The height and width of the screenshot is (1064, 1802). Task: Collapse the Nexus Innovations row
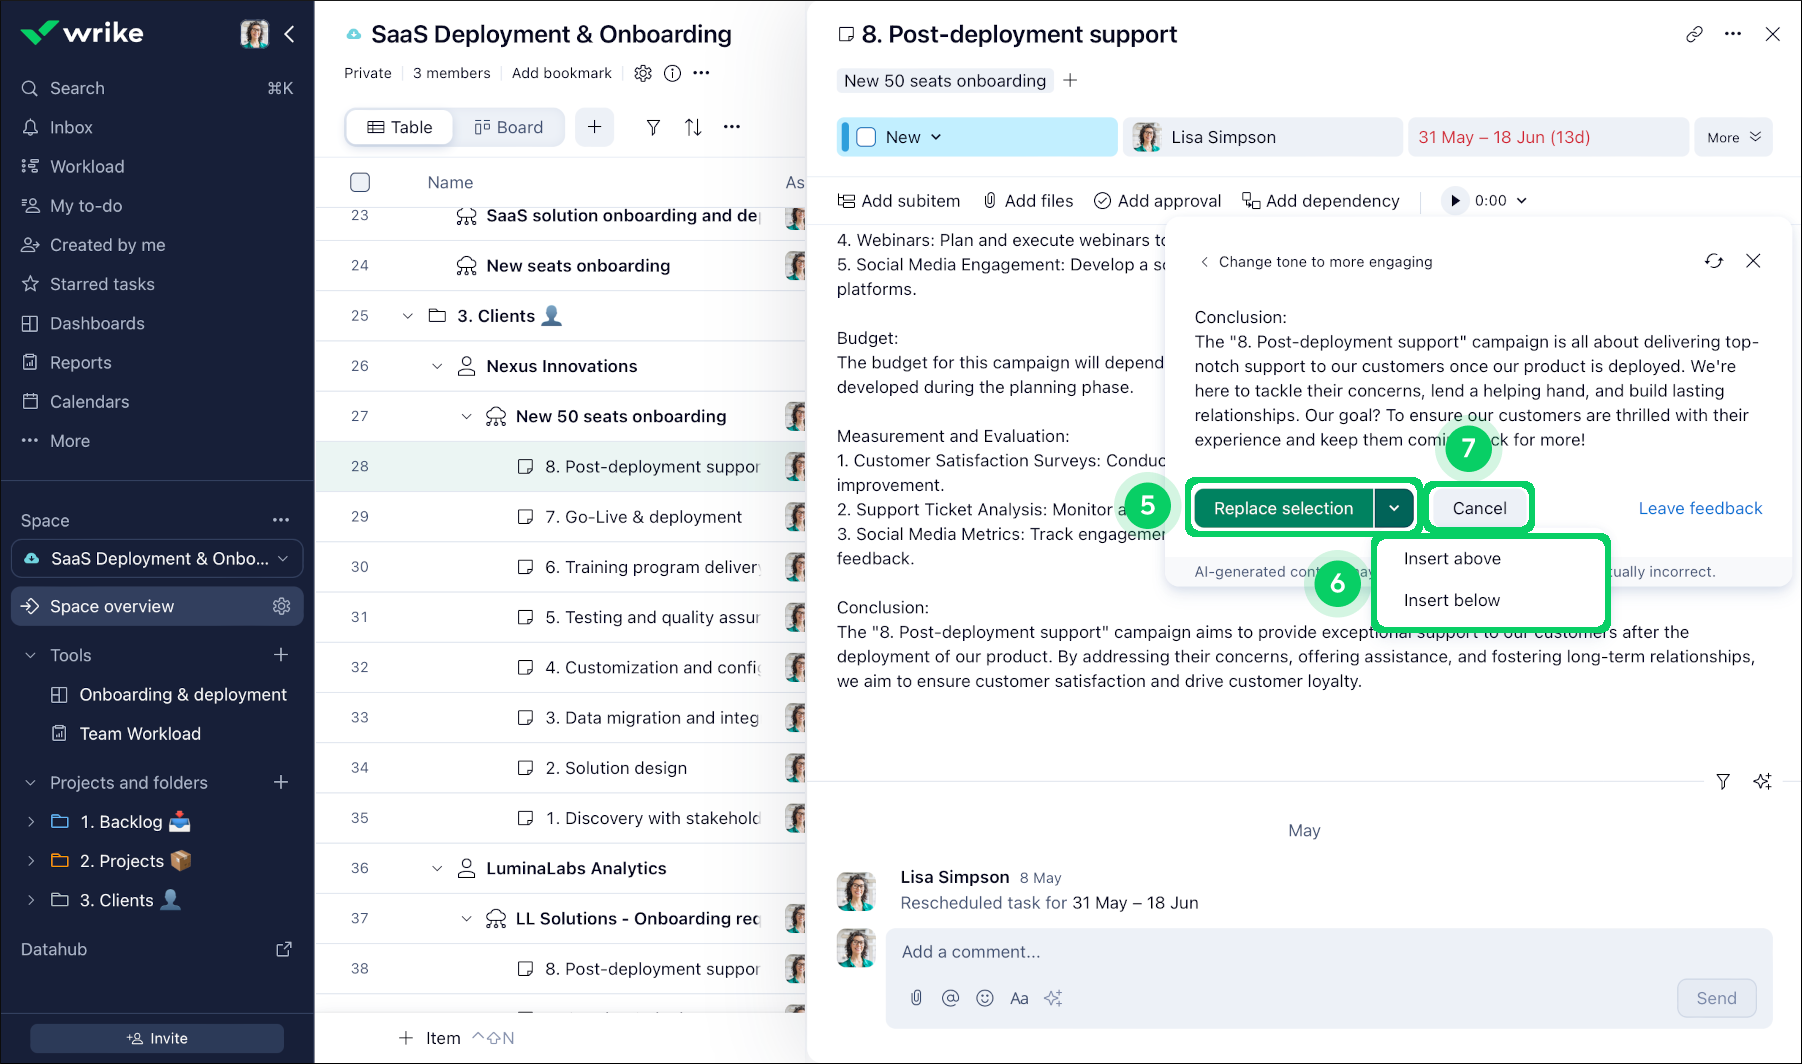click(x=437, y=366)
